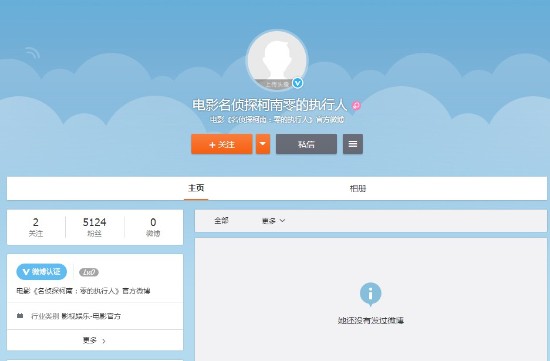Open the 更多 dropdown in the feed filter

pyautogui.click(x=273, y=221)
